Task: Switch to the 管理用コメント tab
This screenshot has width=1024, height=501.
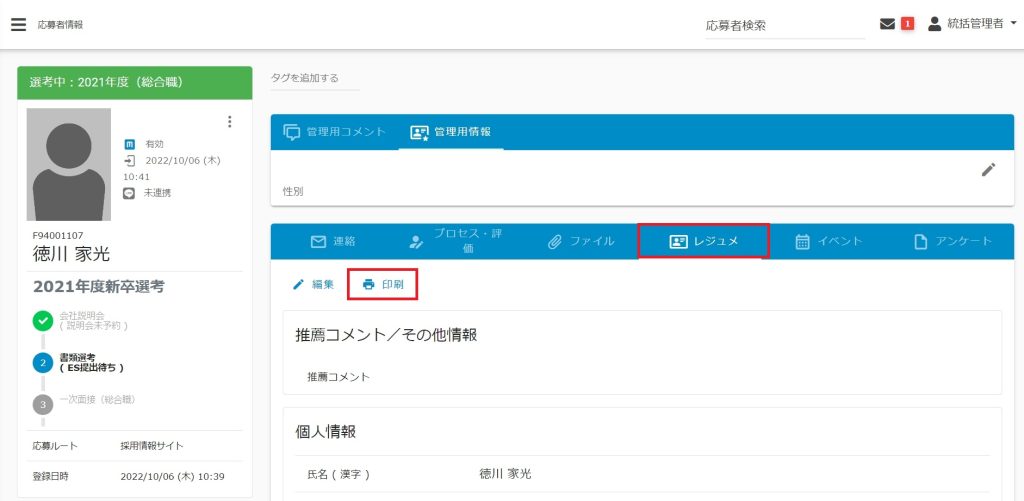Action: point(334,132)
